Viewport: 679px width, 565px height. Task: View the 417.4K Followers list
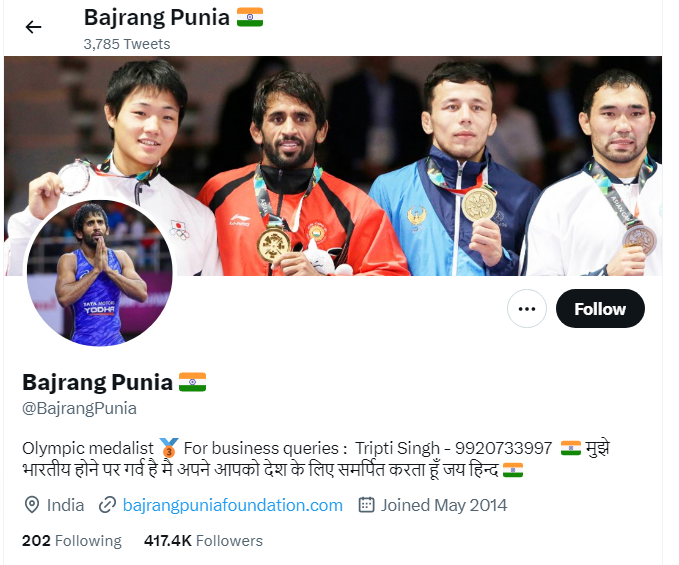(204, 541)
